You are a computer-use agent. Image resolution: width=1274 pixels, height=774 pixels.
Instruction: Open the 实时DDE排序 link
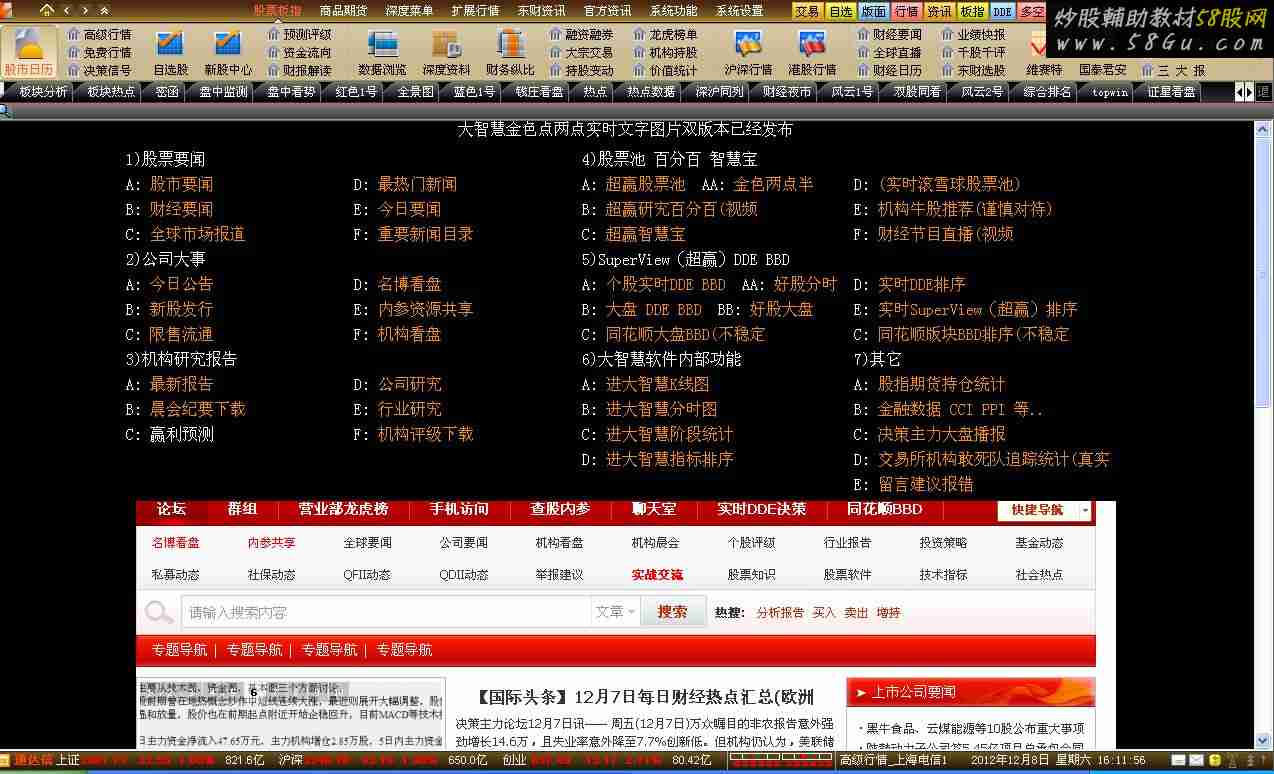[x=922, y=284]
